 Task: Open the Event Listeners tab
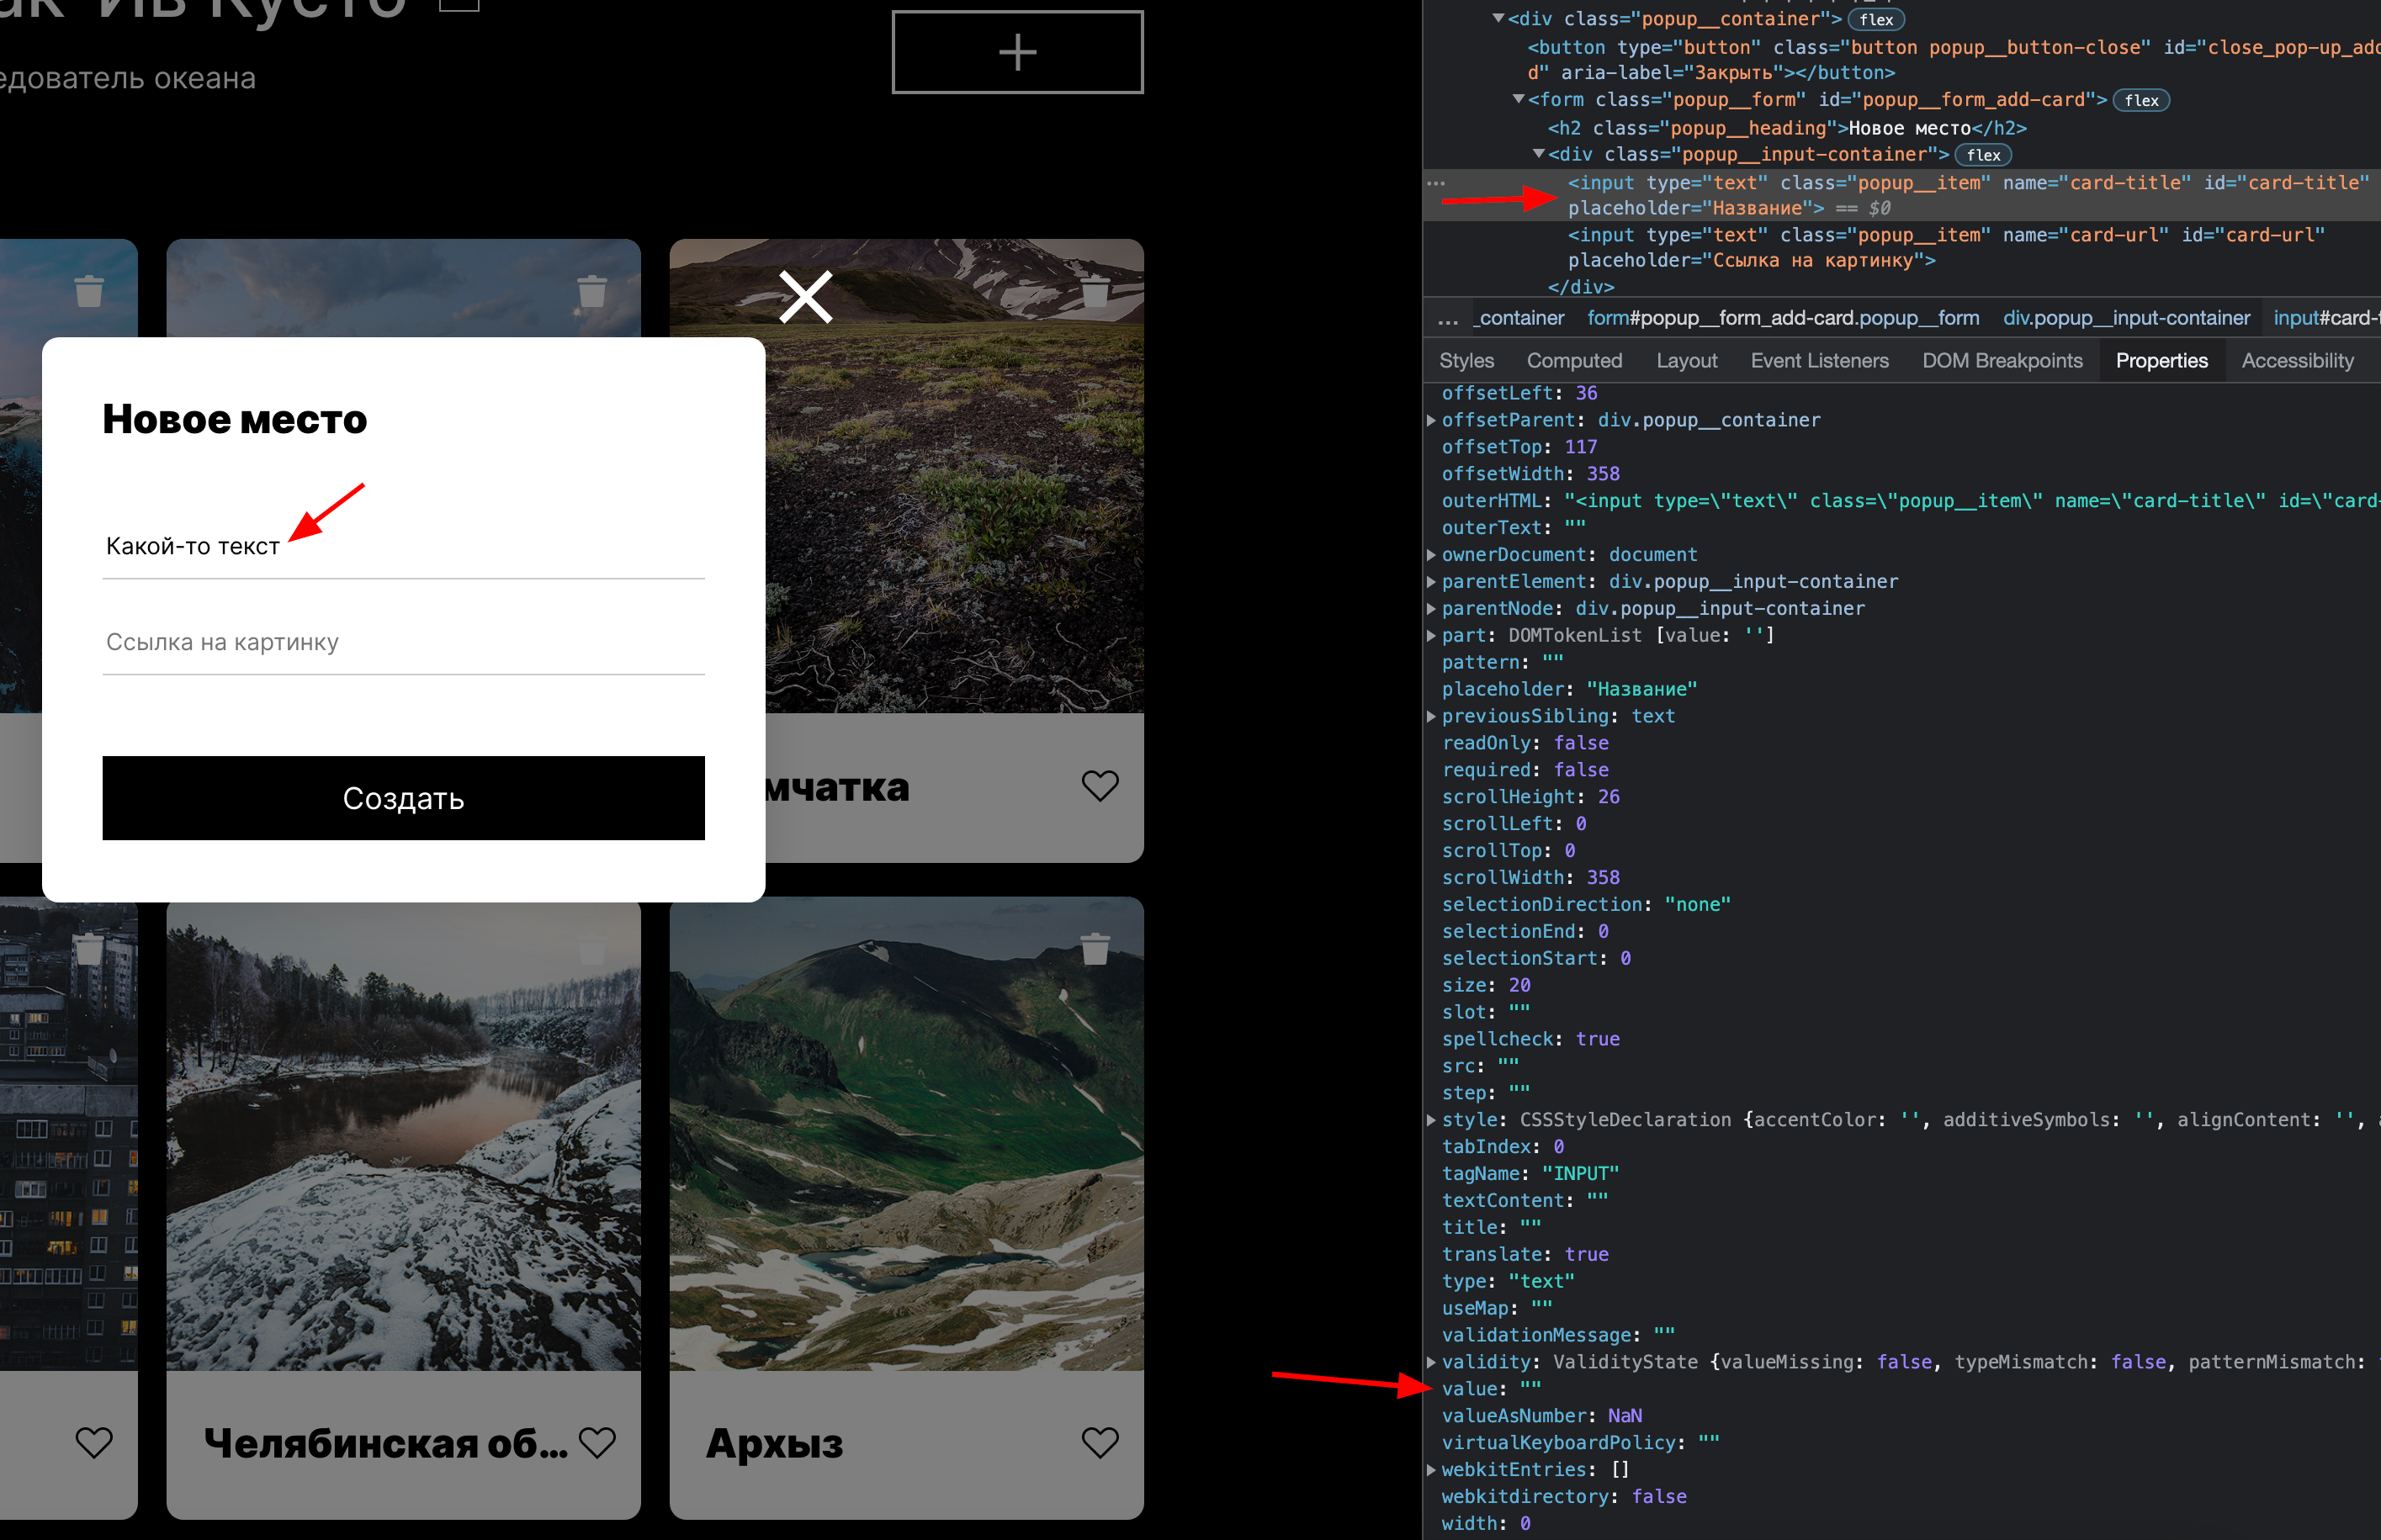(x=1818, y=360)
